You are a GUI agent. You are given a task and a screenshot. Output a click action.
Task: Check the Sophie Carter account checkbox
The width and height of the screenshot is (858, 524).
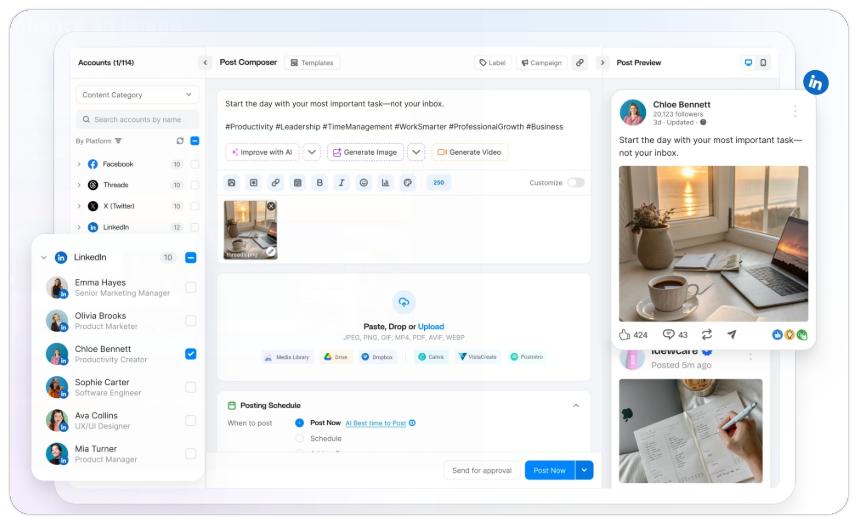tap(190, 387)
